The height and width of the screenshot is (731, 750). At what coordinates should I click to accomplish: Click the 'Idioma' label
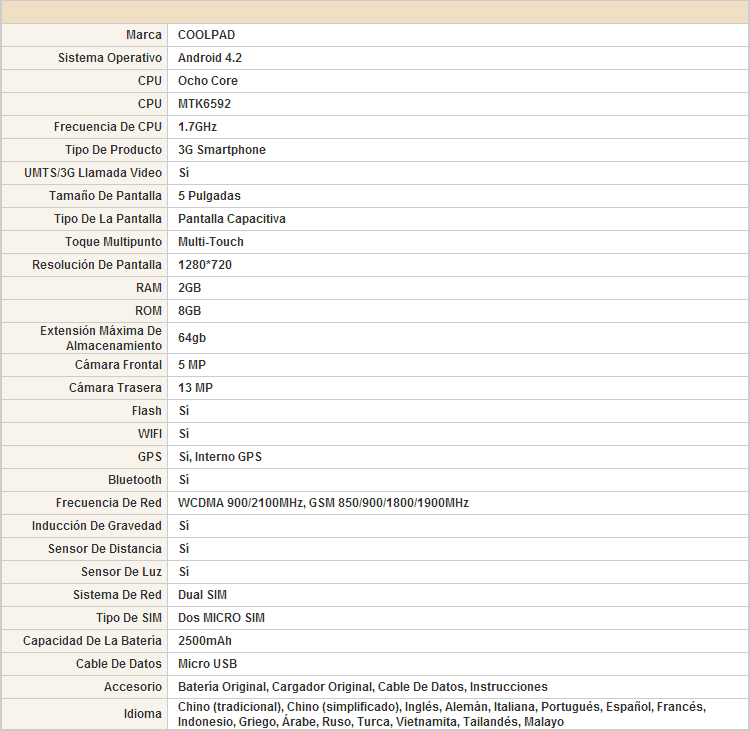[x=143, y=713]
